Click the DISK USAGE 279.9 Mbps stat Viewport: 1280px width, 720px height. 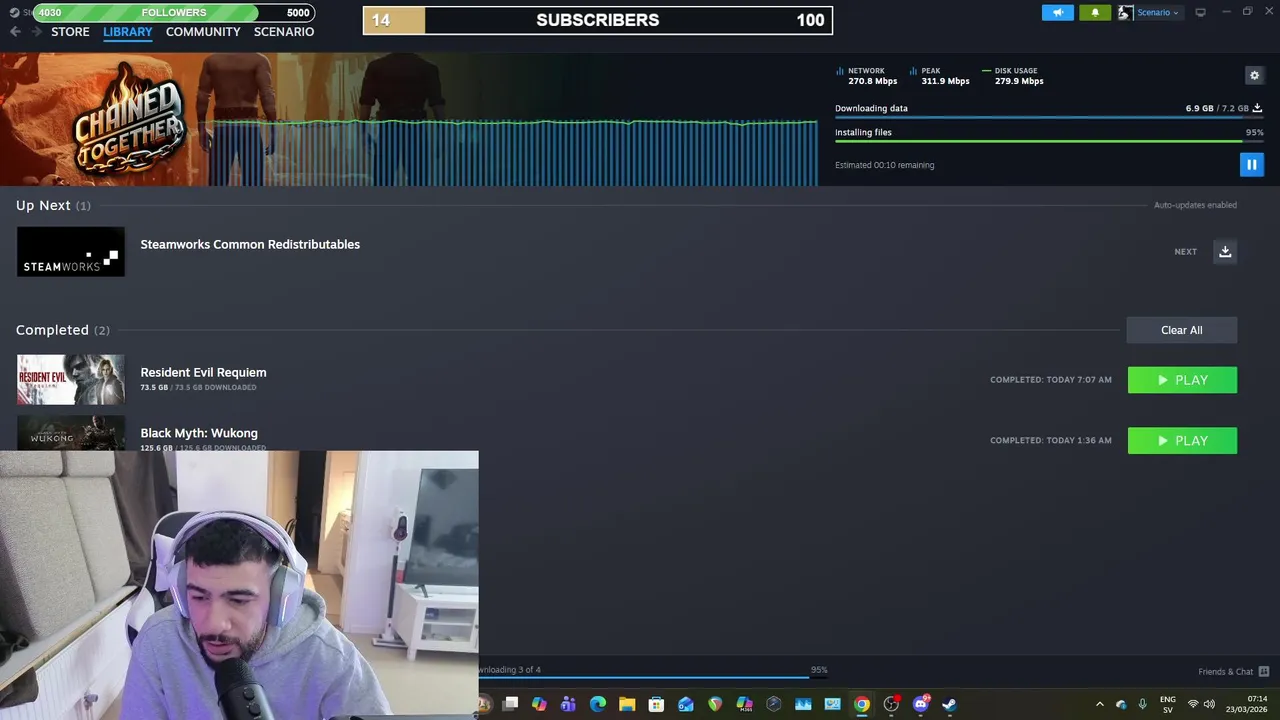click(x=1013, y=76)
